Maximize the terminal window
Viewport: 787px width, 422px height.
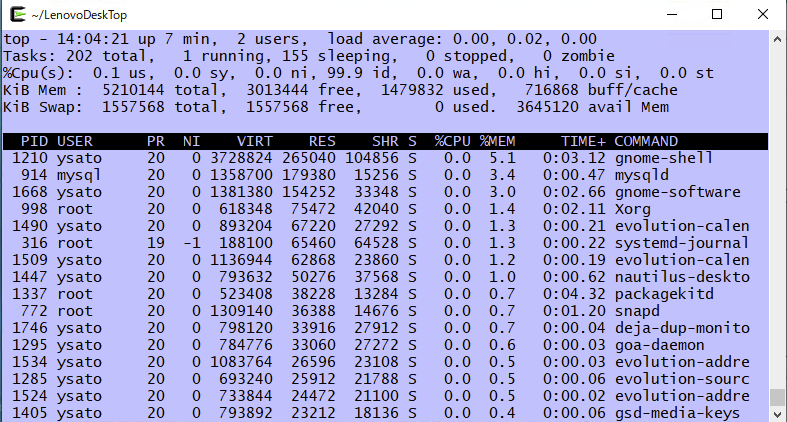point(717,15)
